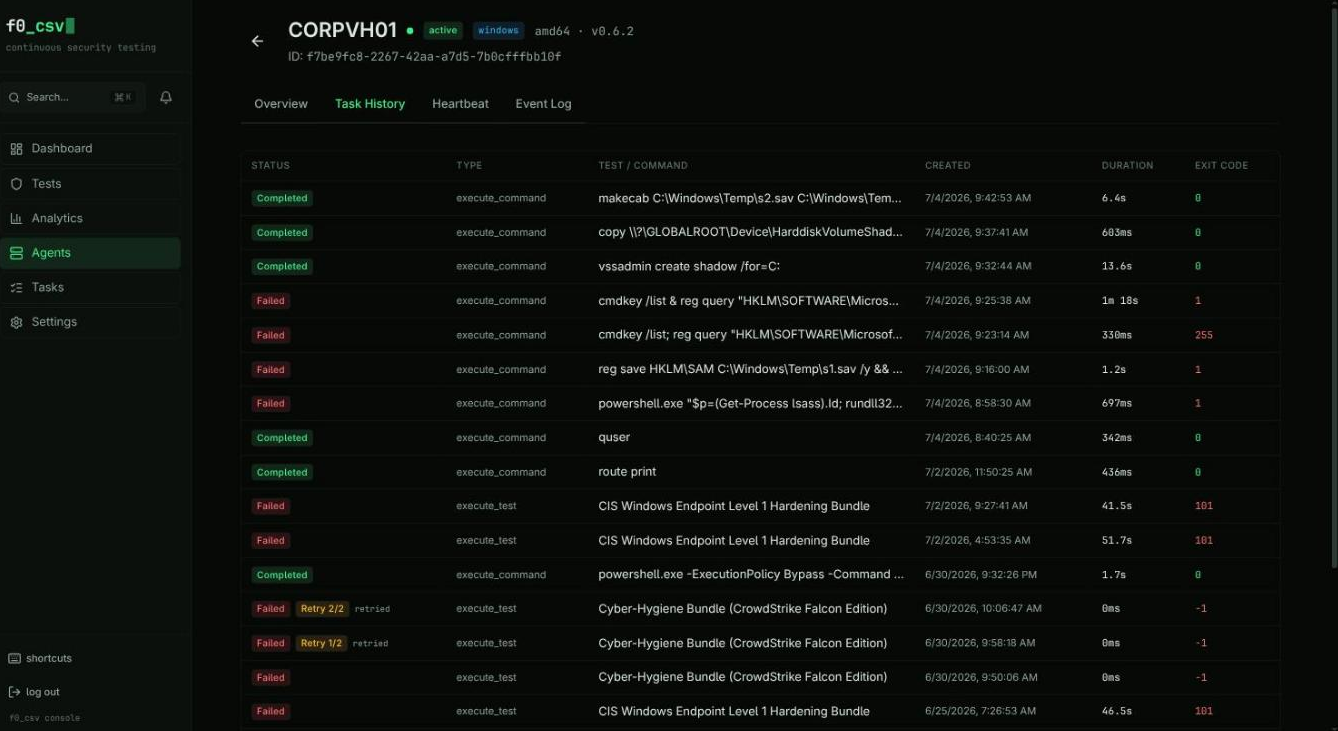Click the search magnifier icon
The height and width of the screenshot is (731, 1338).
coord(15,97)
